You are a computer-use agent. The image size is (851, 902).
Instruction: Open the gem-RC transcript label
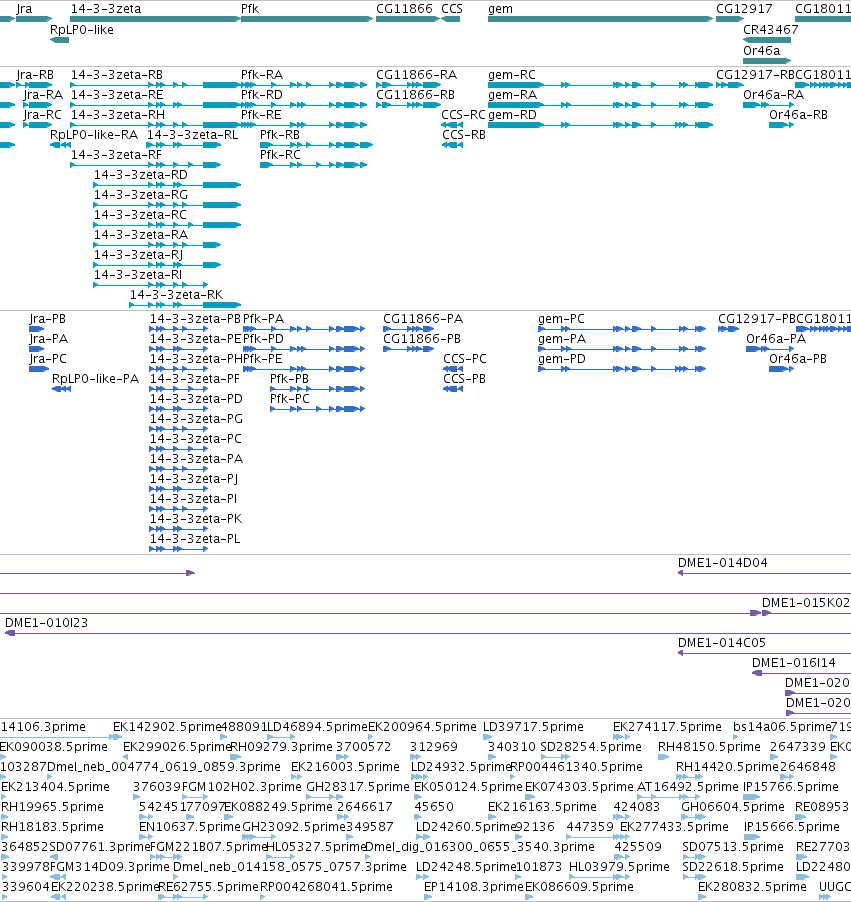[512, 75]
